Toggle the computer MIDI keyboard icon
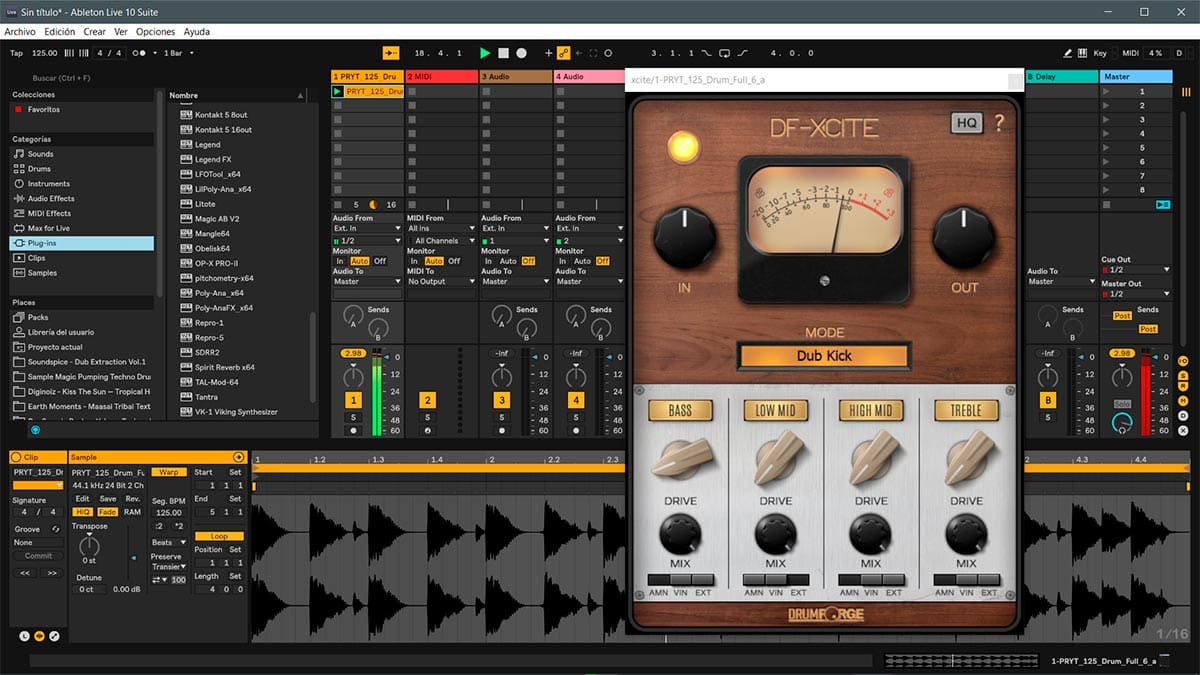 coord(1083,53)
